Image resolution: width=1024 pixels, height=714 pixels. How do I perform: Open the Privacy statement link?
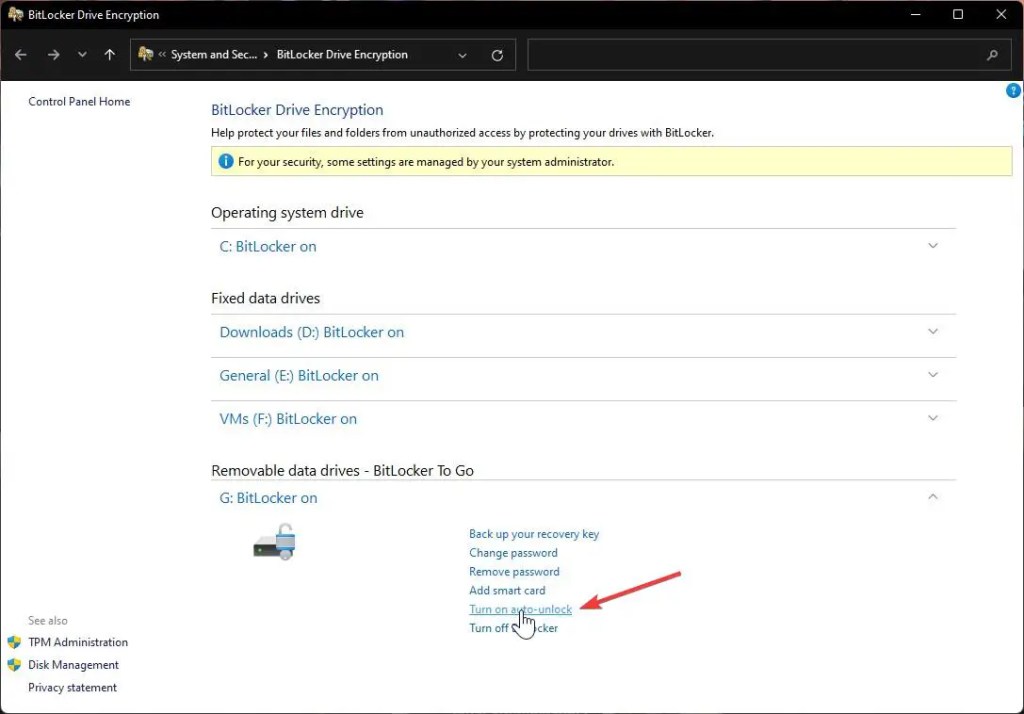pos(72,687)
